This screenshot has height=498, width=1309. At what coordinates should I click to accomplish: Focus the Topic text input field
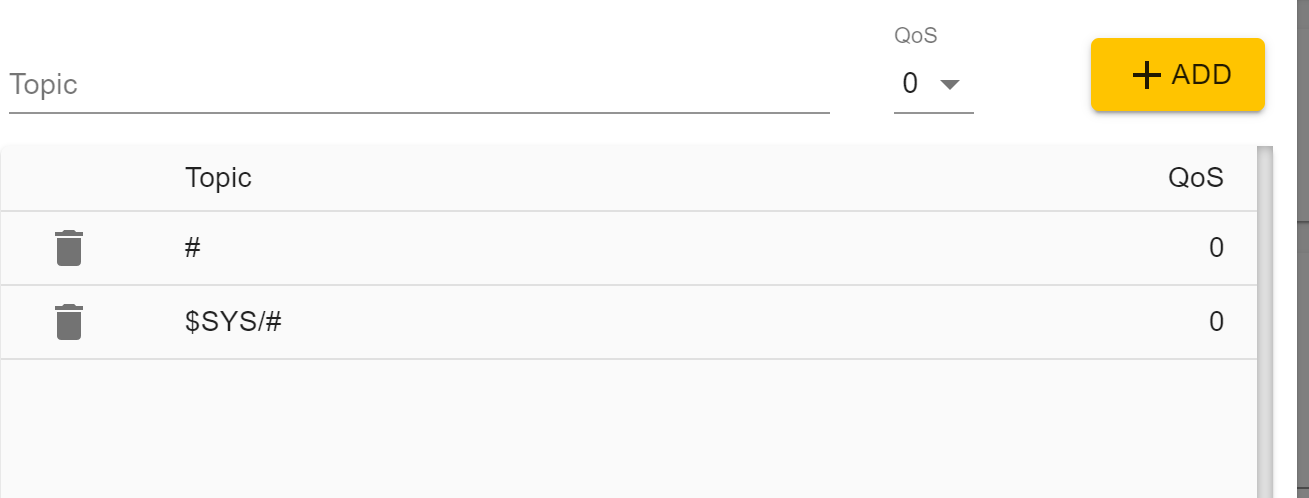pyautogui.click(x=419, y=85)
